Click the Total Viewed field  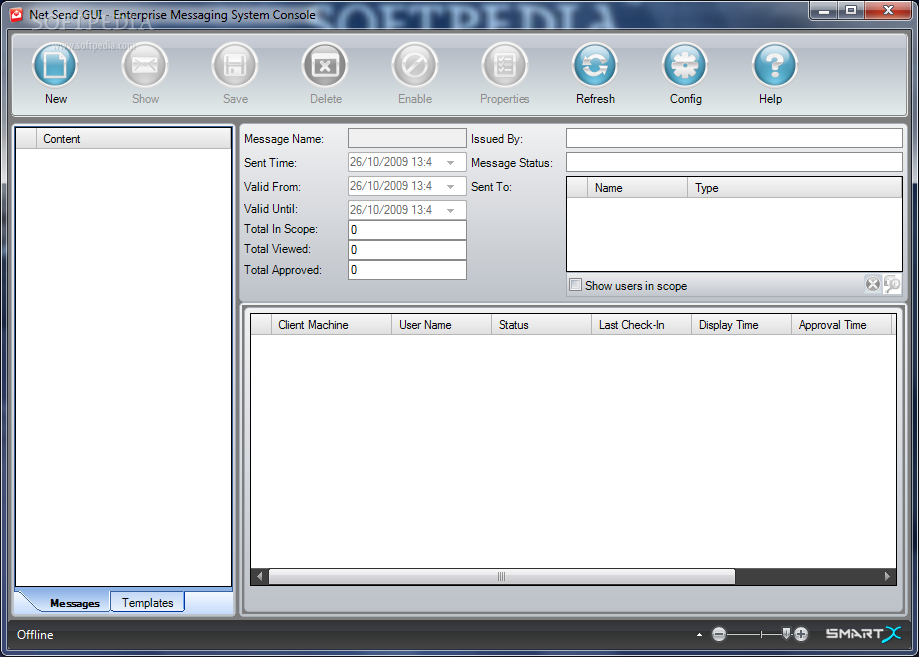coord(407,250)
